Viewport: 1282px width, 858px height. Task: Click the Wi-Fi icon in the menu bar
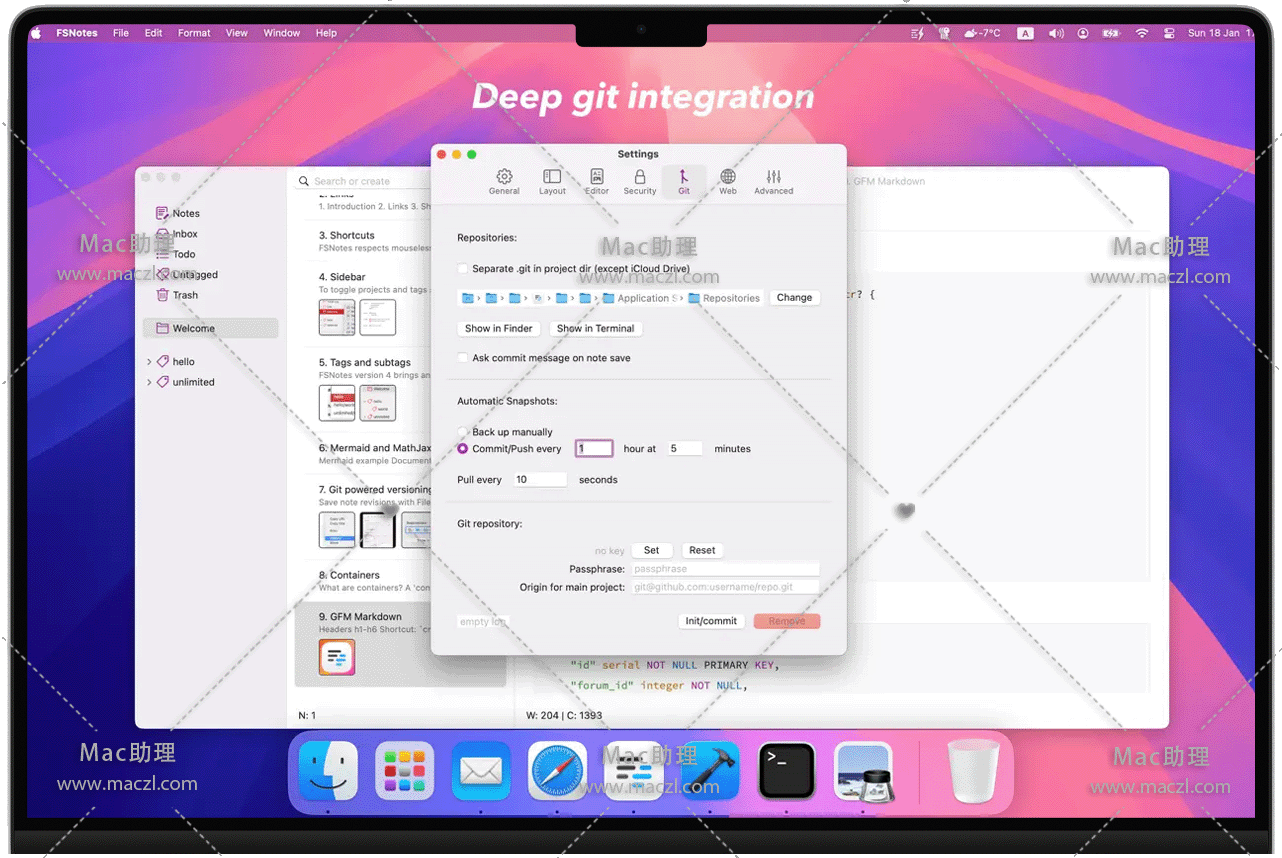click(x=1142, y=33)
